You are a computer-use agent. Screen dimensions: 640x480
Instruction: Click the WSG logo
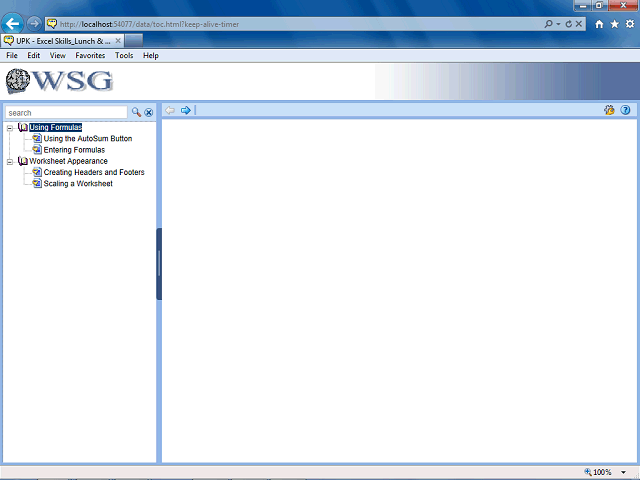pyautogui.click(x=59, y=81)
